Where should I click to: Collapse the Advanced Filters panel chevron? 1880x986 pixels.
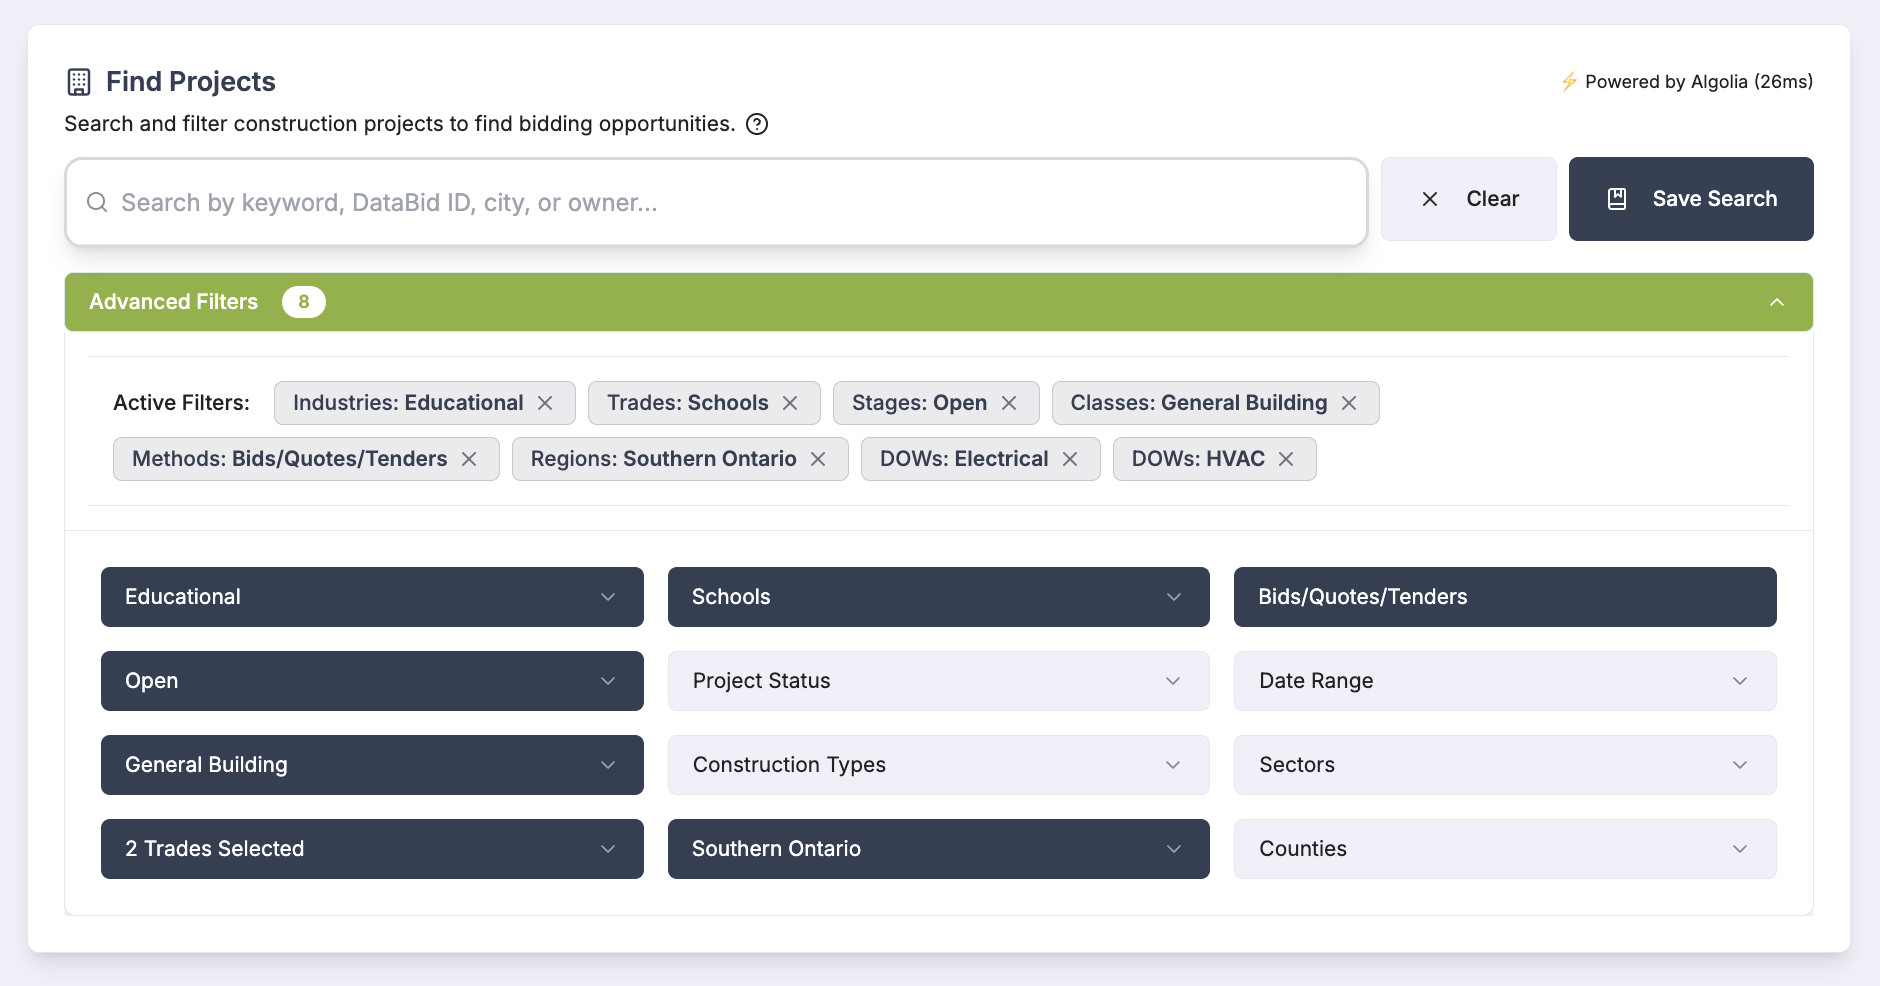click(1777, 302)
